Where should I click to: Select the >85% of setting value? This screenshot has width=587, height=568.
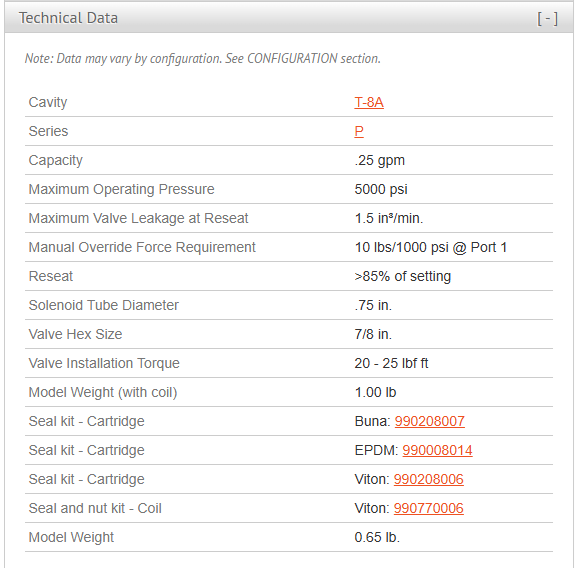click(x=402, y=276)
